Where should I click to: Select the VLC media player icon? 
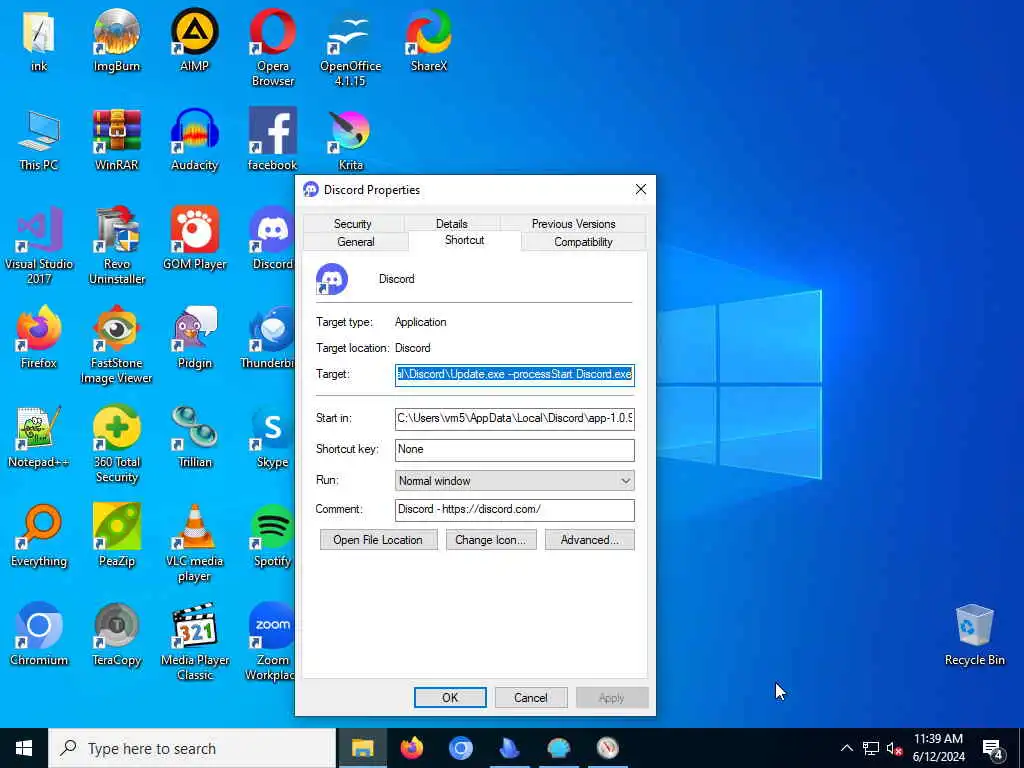pyautogui.click(x=194, y=543)
